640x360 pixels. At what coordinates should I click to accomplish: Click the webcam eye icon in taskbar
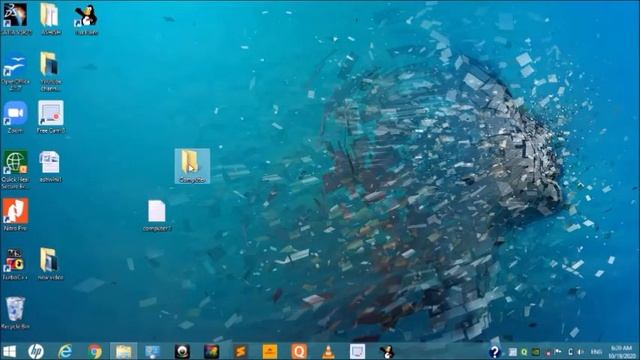click(182, 351)
